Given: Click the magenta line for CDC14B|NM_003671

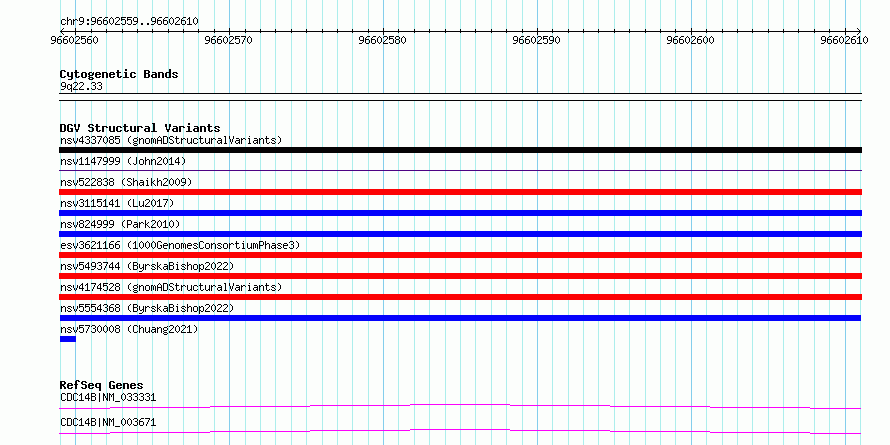Looking at the screenshot, I should pos(460,431).
